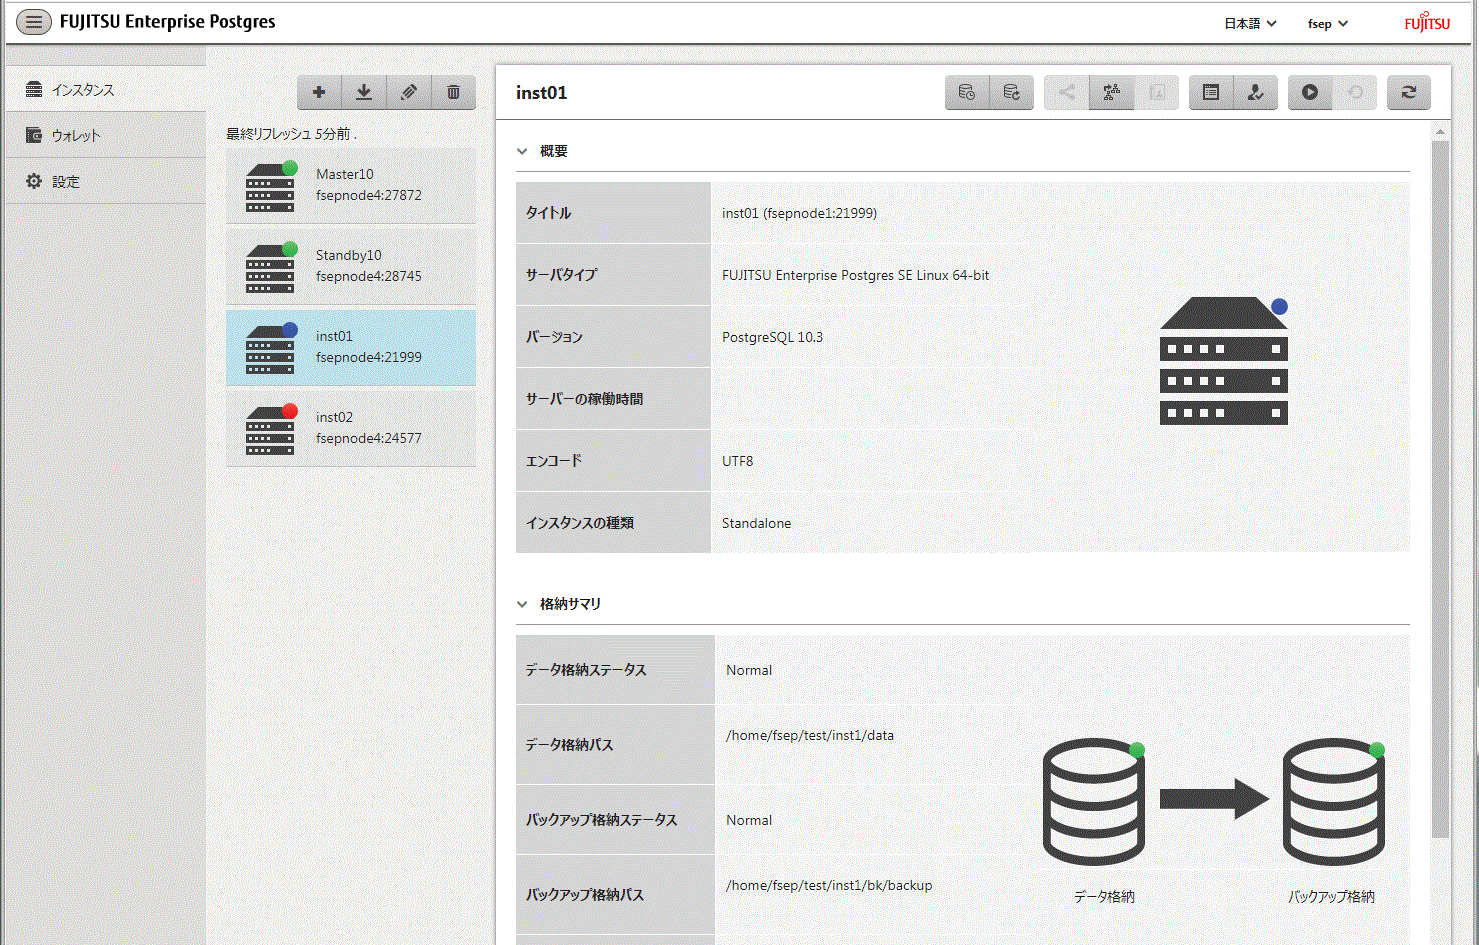Screen dimensions: 1479x945
Task: Open the インスタンス sidebar menu
Action: pos(106,89)
